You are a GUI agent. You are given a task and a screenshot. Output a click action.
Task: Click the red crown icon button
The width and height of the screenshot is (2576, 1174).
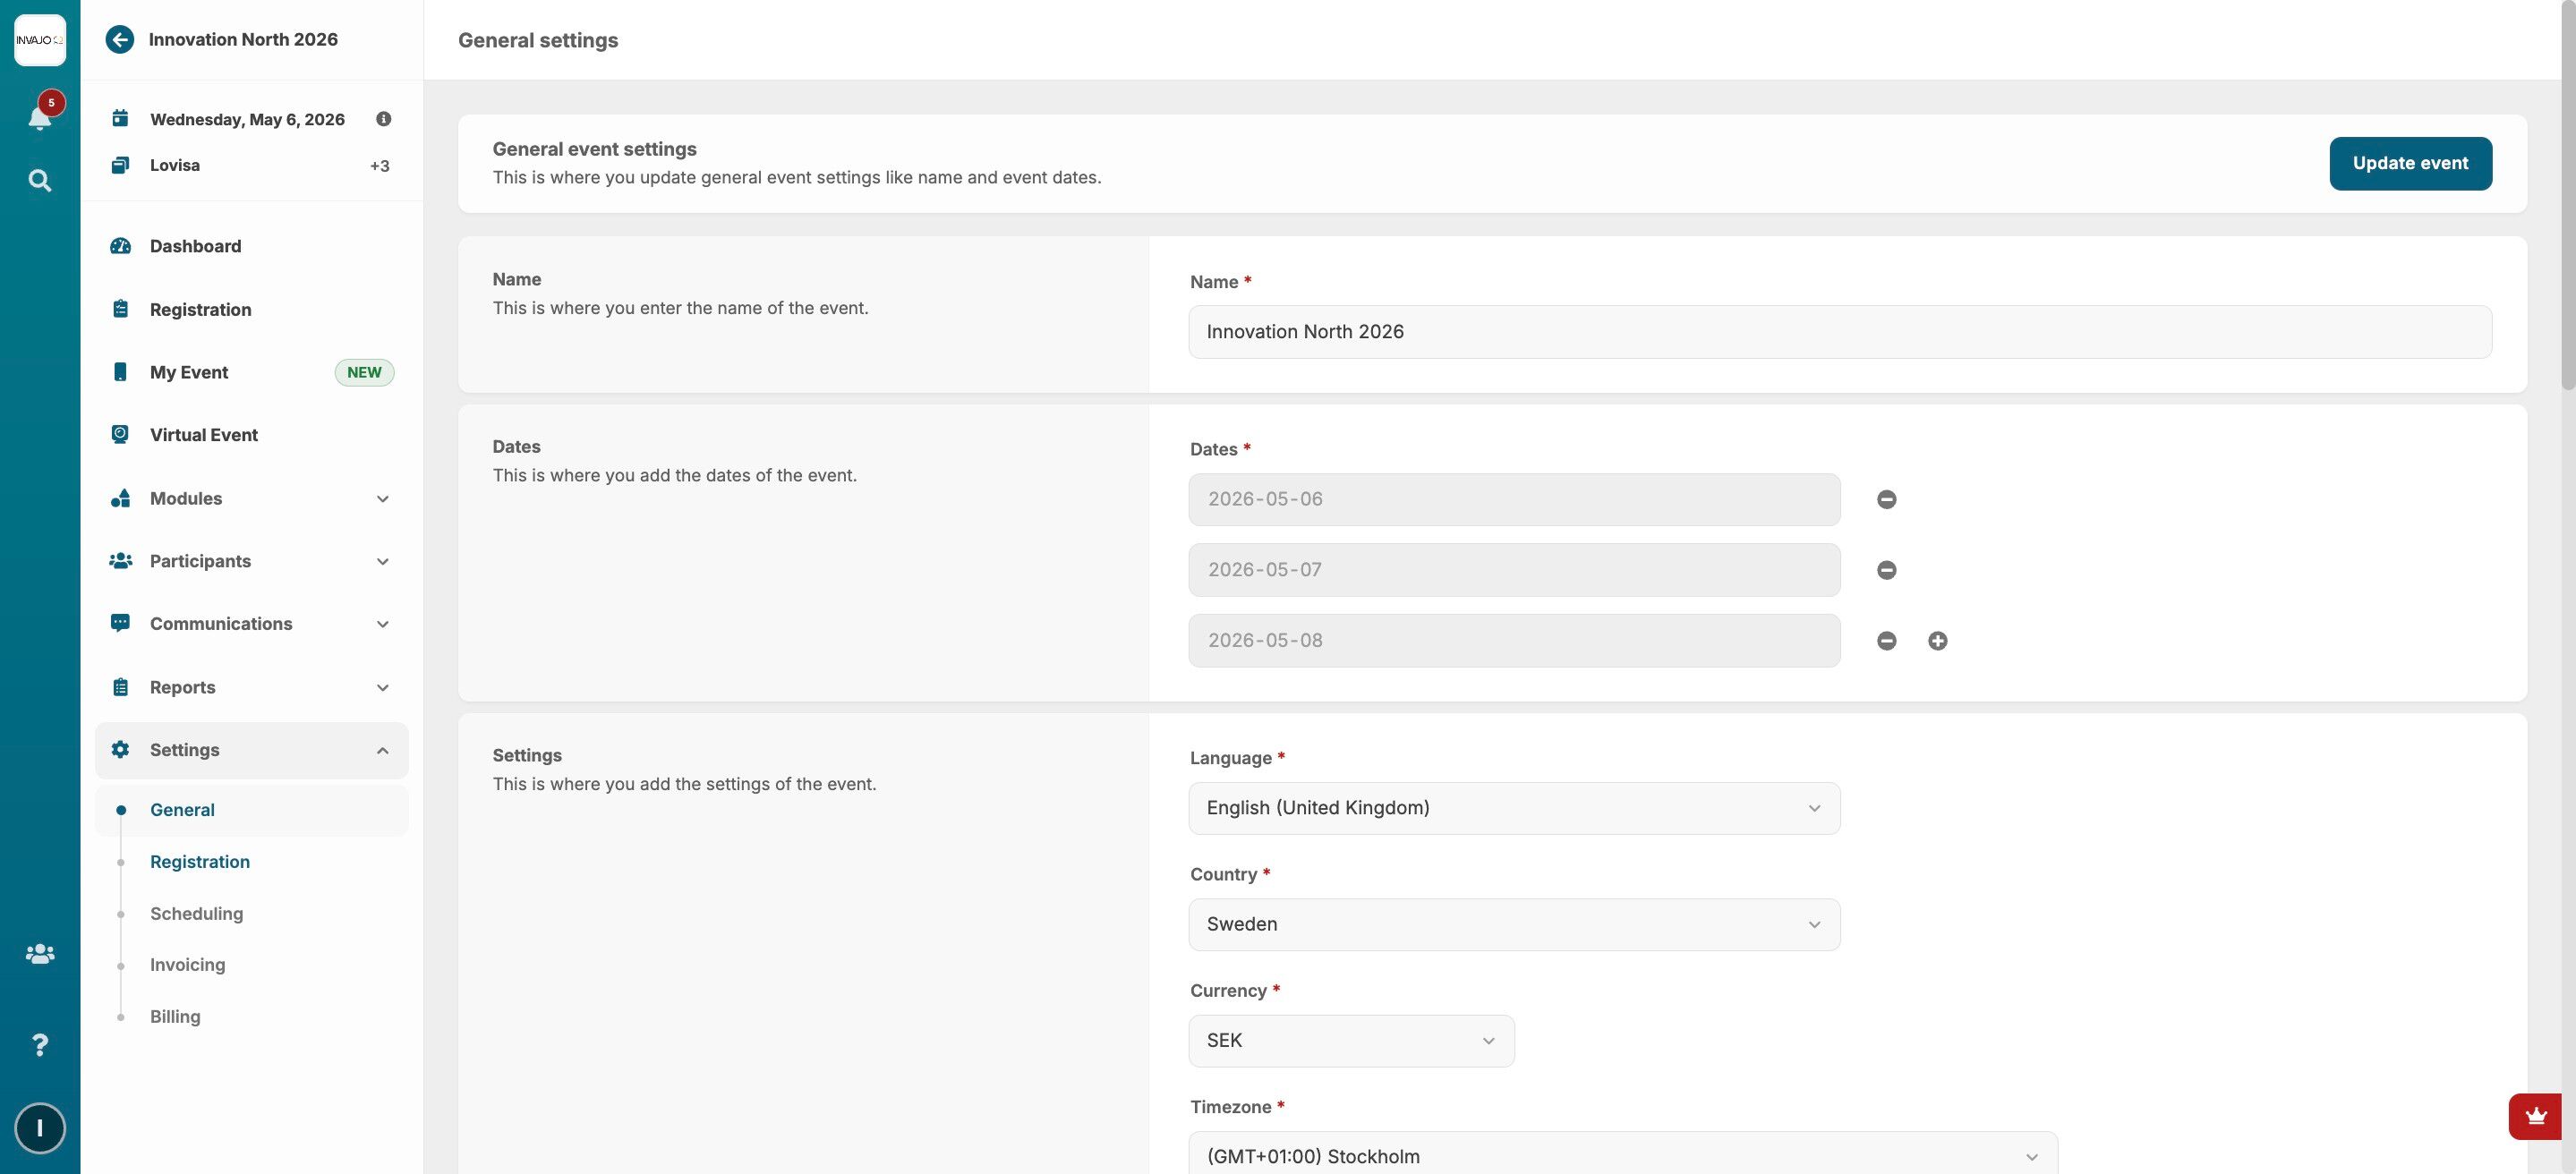point(2534,1116)
